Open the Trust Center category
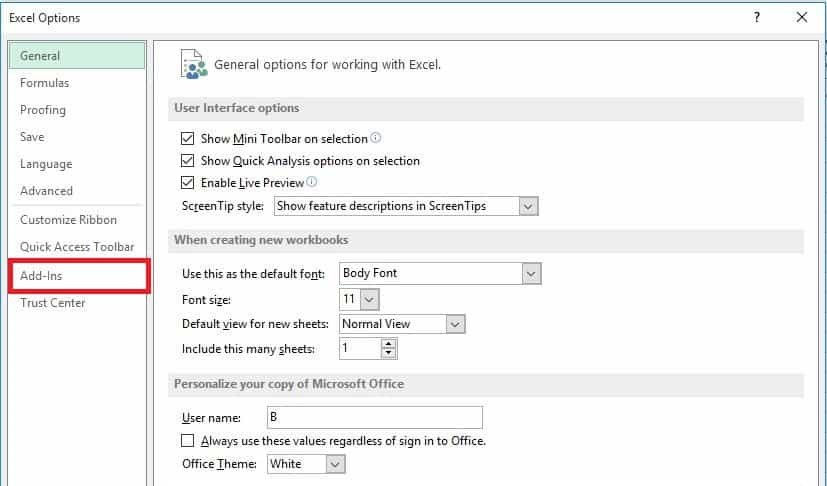The width and height of the screenshot is (827, 486). point(53,303)
